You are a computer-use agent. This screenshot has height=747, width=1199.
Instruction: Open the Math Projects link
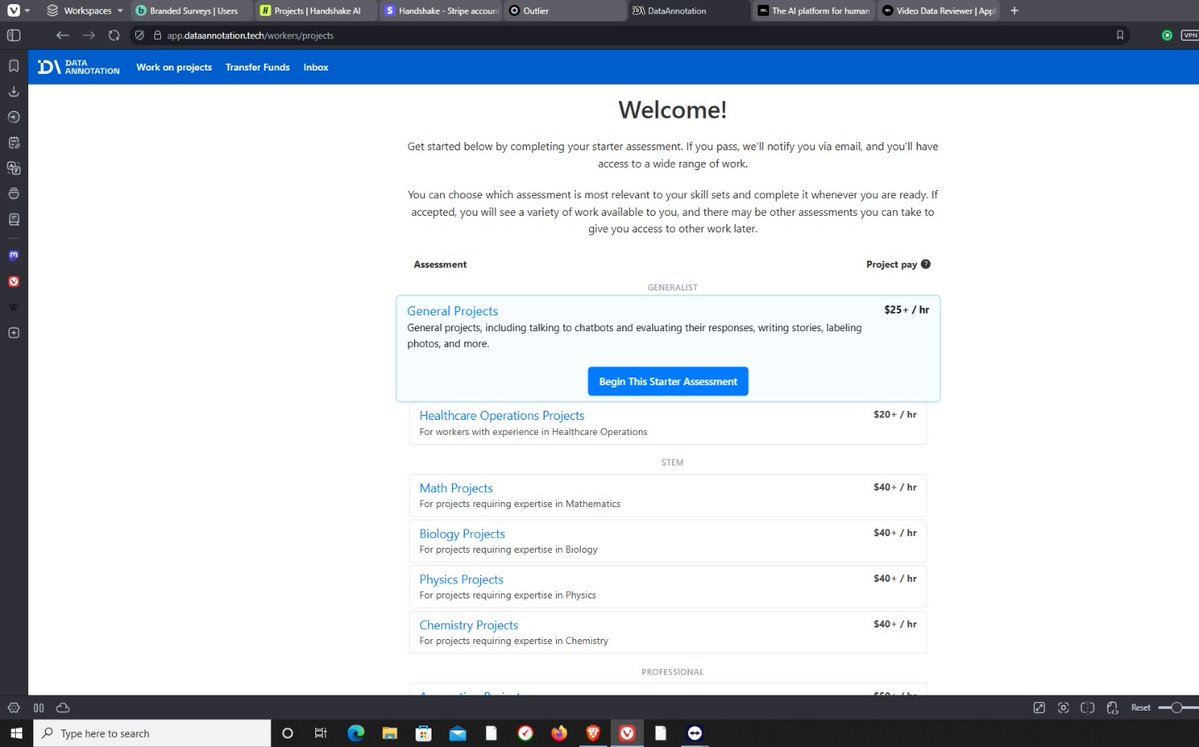pos(456,488)
